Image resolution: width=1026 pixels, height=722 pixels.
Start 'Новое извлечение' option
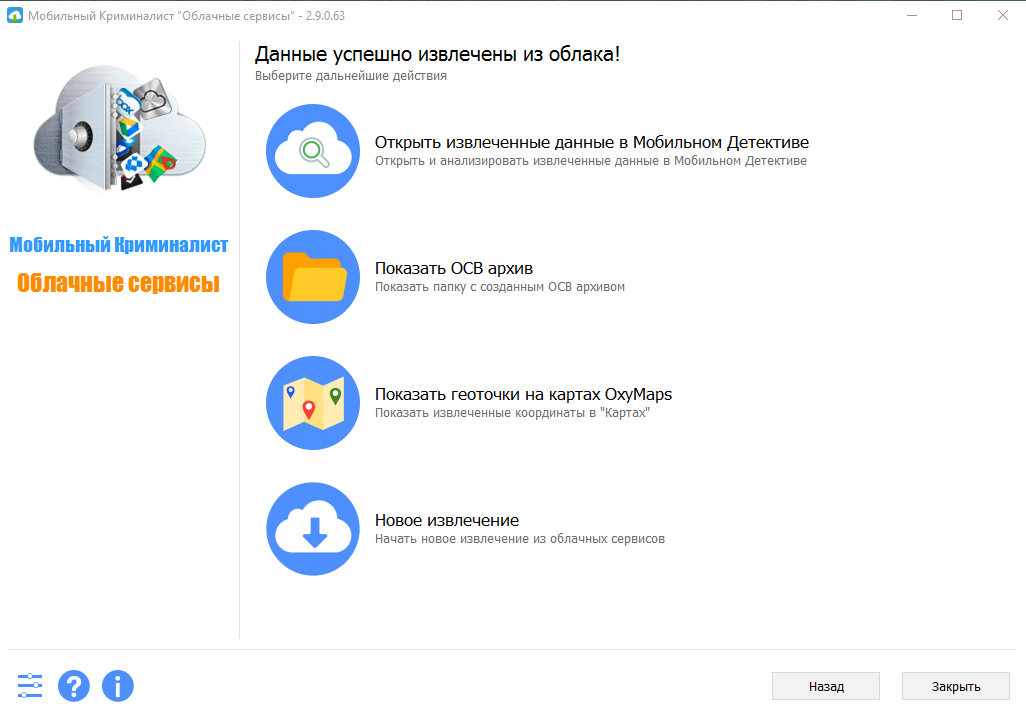coord(446,520)
